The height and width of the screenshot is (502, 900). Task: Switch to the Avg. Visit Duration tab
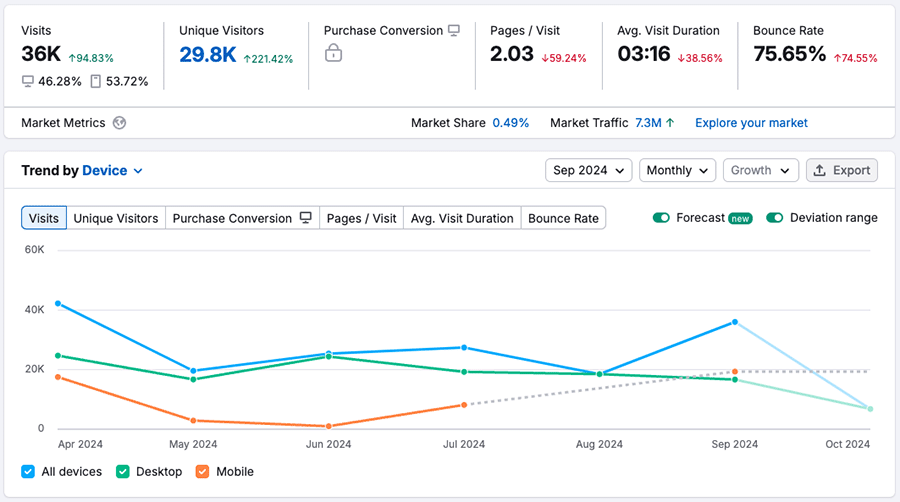tap(462, 218)
